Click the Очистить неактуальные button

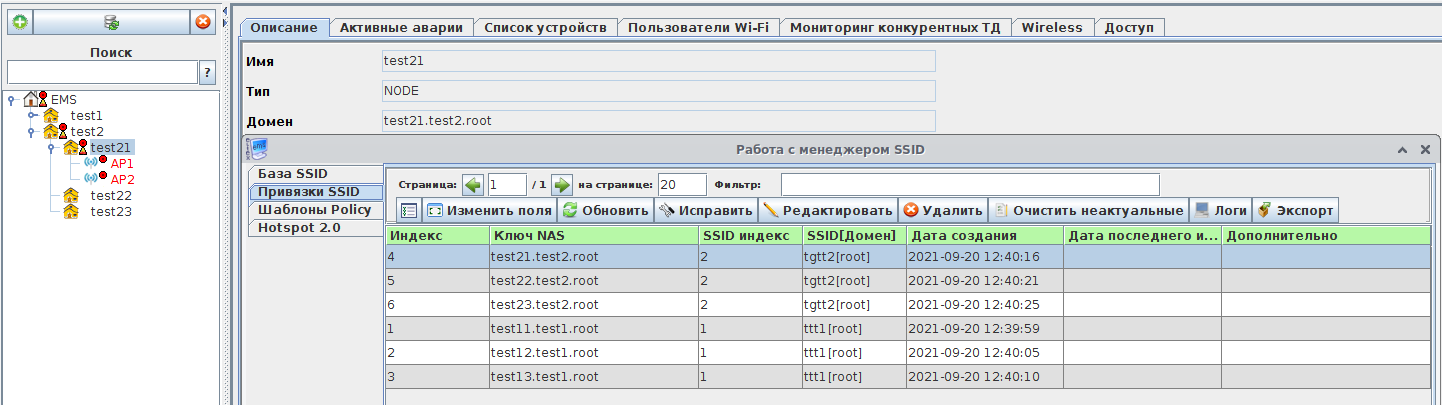click(x=1089, y=210)
